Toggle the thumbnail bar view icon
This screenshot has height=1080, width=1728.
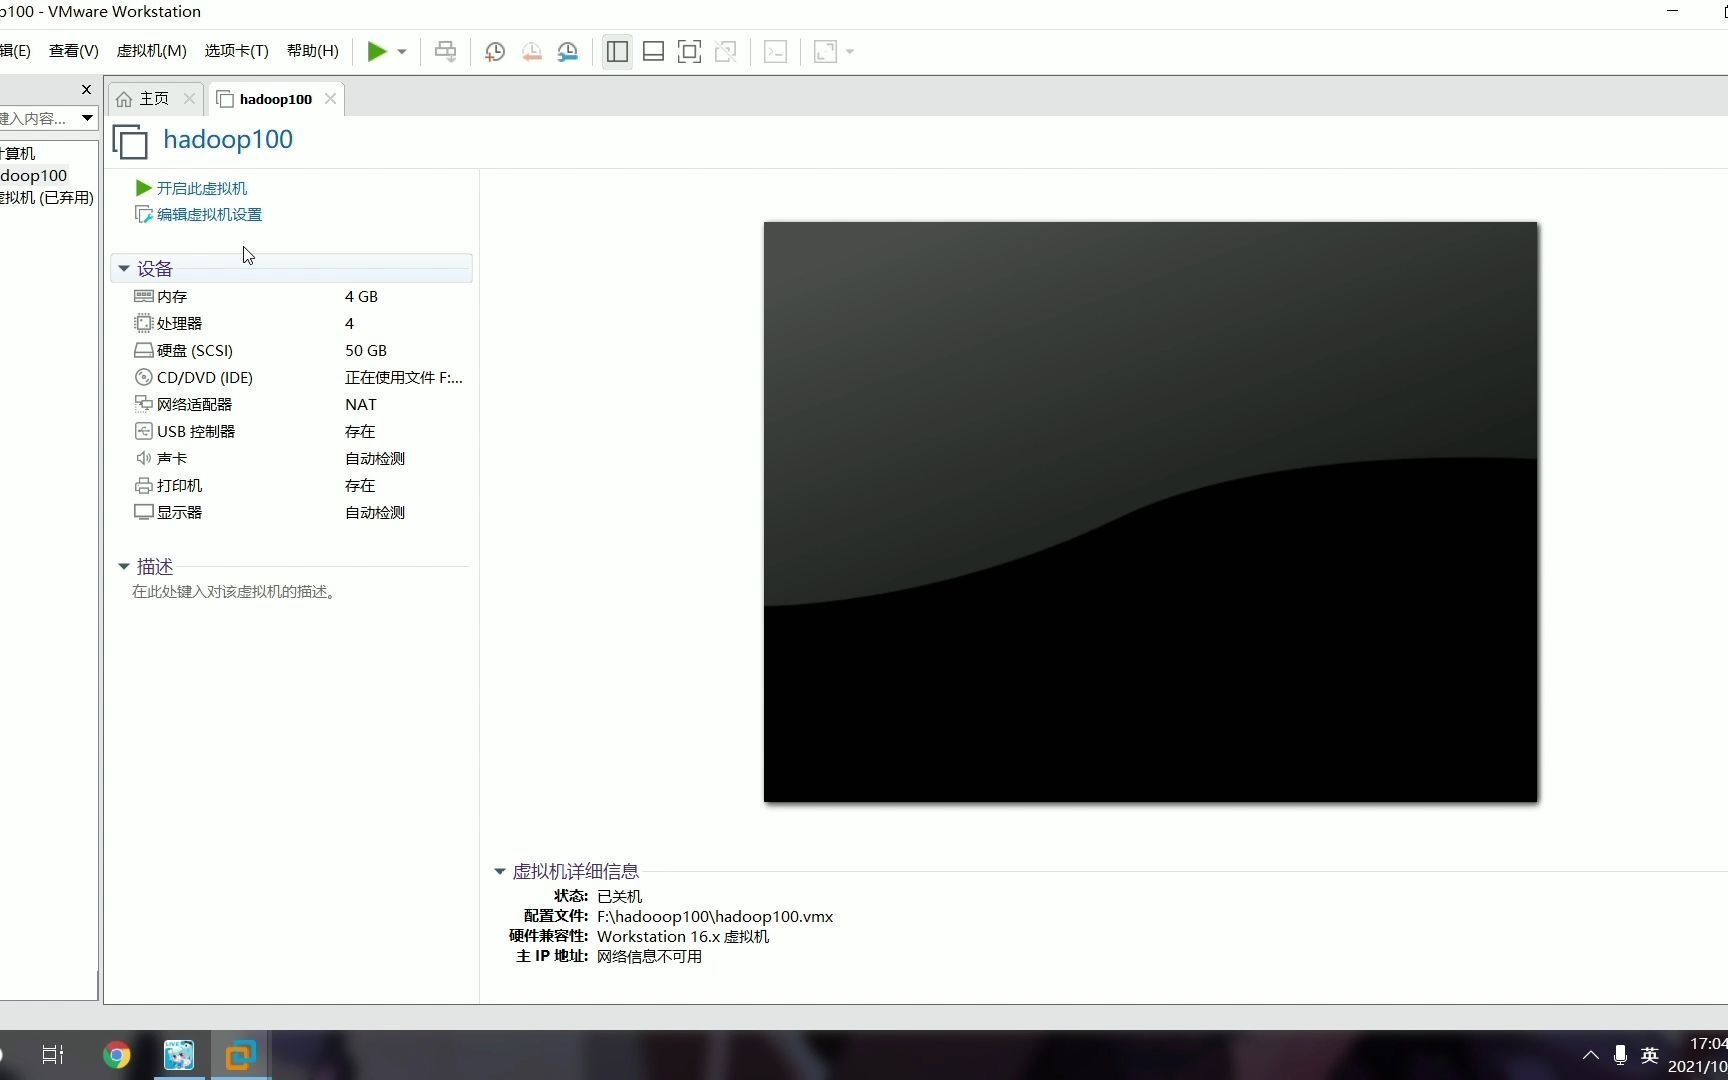(x=653, y=52)
